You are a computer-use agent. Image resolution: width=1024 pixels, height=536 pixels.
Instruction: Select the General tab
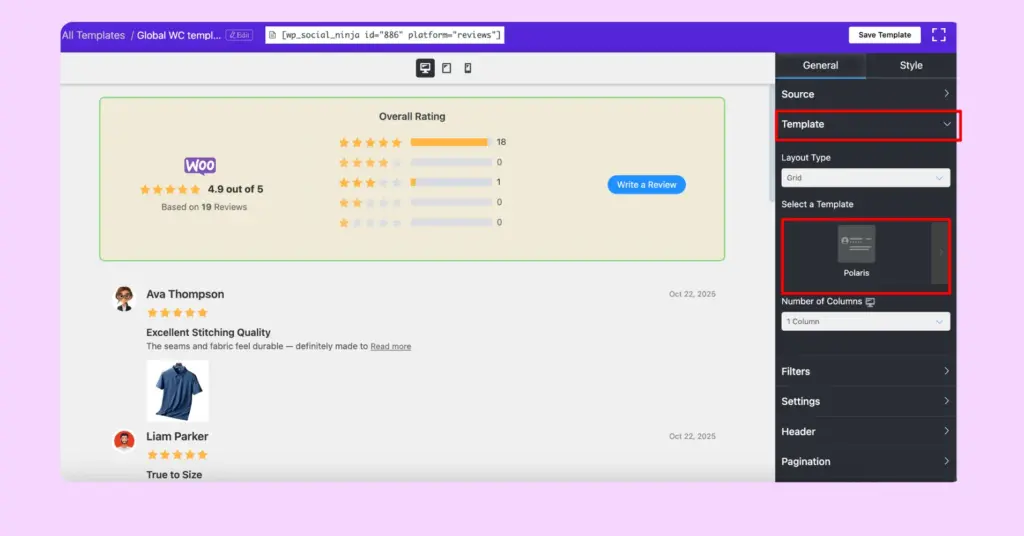point(820,66)
